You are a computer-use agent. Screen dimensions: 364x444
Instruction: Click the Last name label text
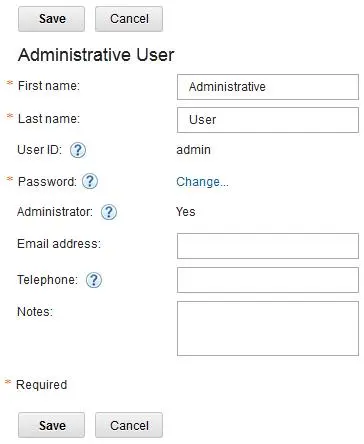click(49, 119)
